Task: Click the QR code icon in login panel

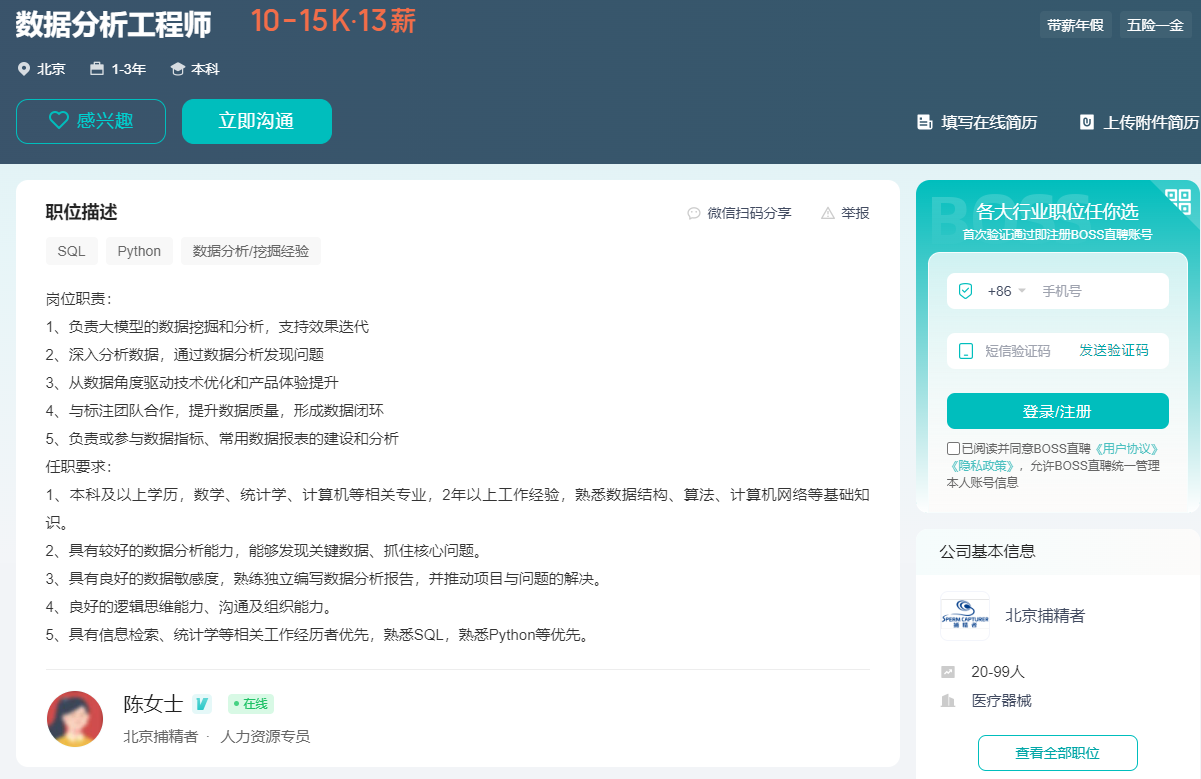Action: pyautogui.click(x=1178, y=201)
